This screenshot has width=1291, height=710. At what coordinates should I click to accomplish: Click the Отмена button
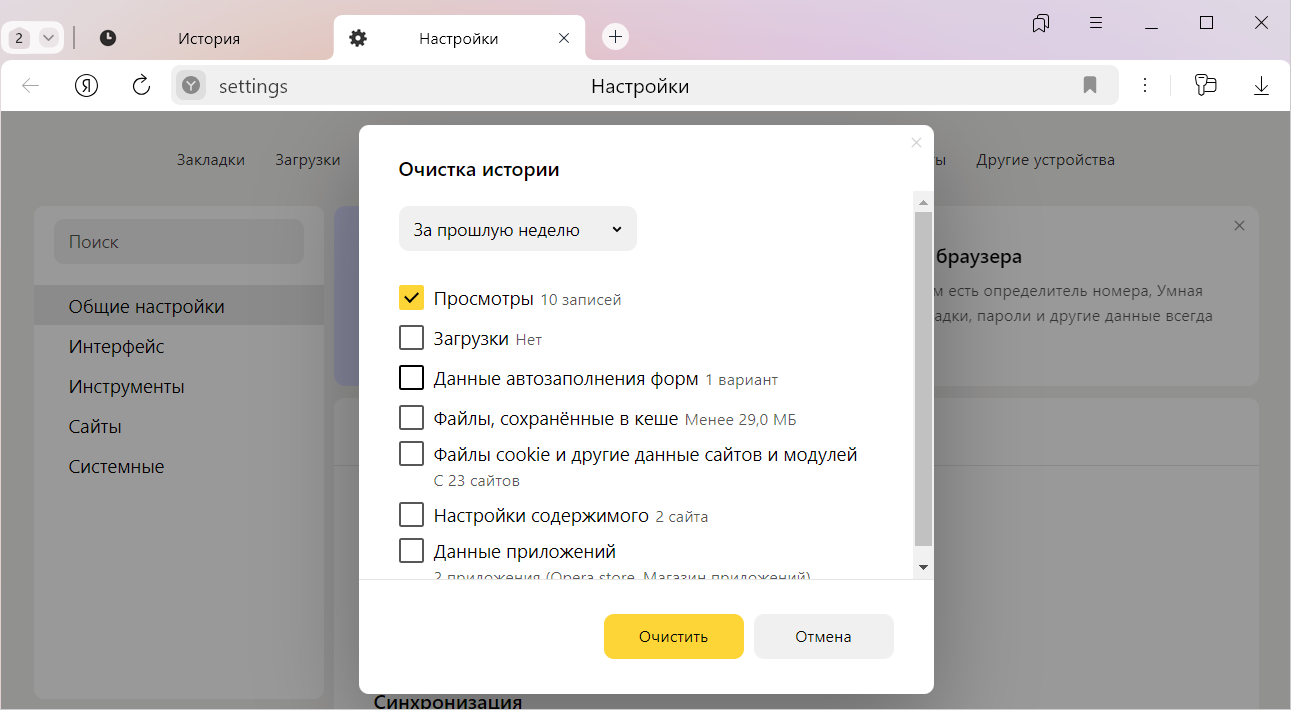823,637
